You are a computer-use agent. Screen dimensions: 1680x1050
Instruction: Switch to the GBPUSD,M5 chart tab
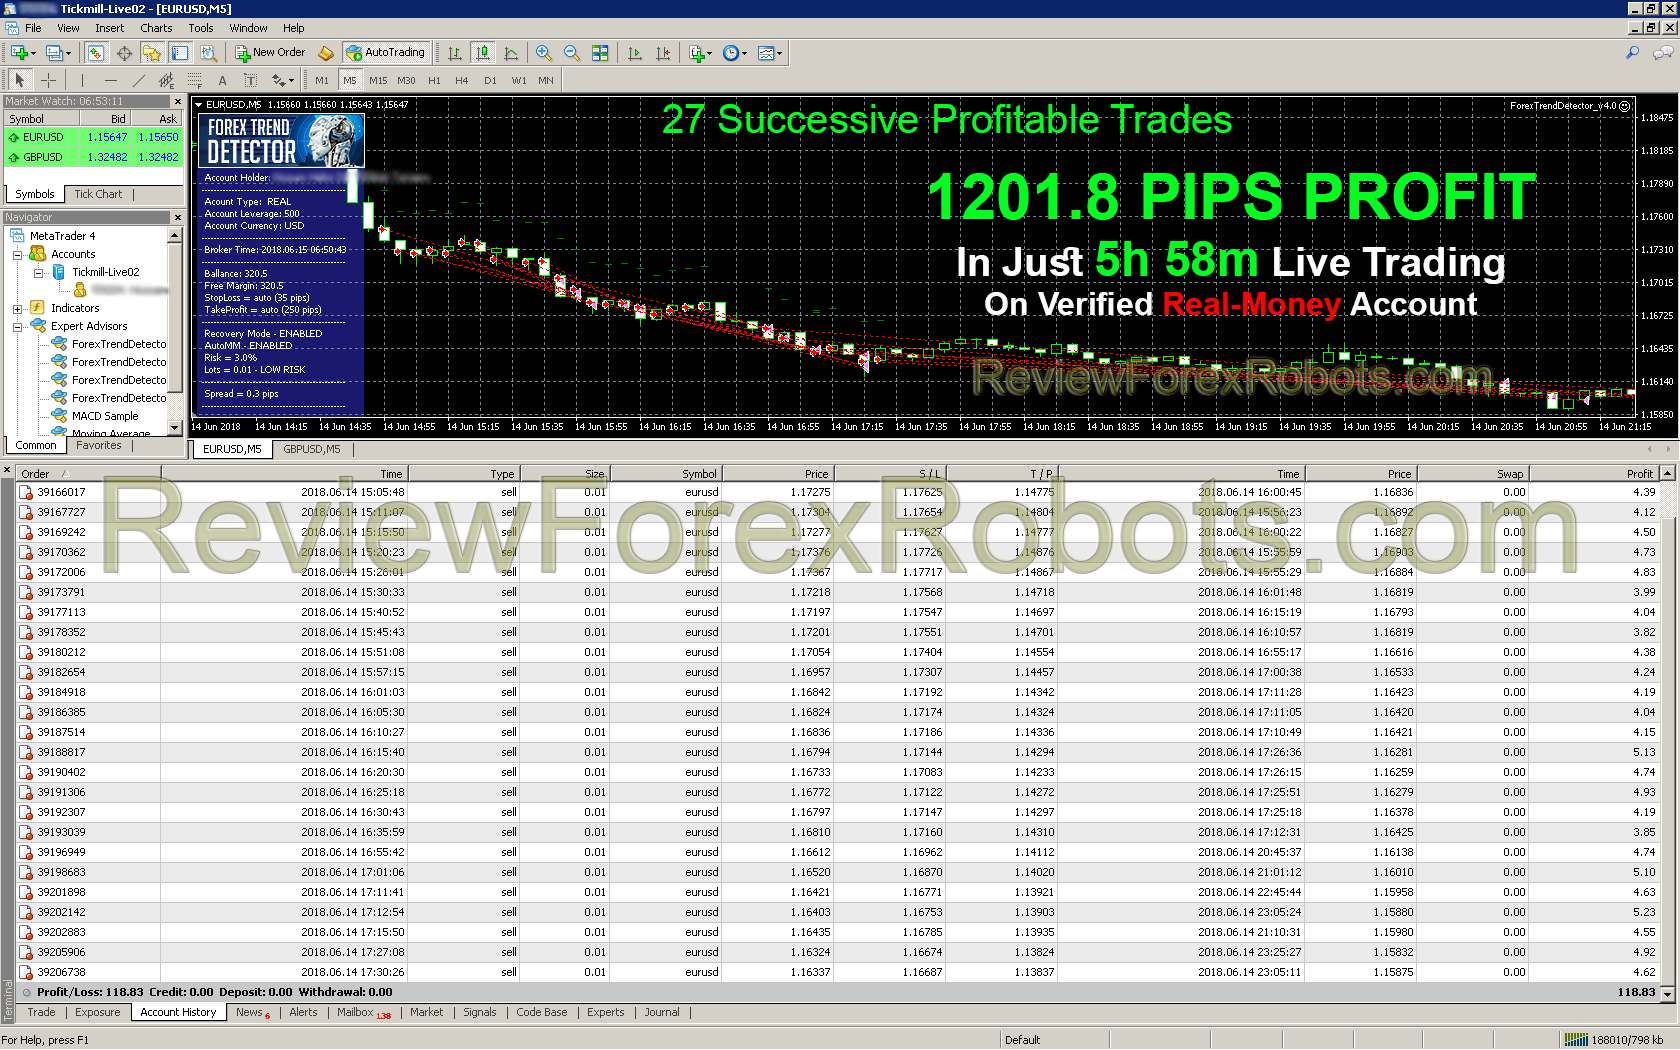[x=312, y=449]
